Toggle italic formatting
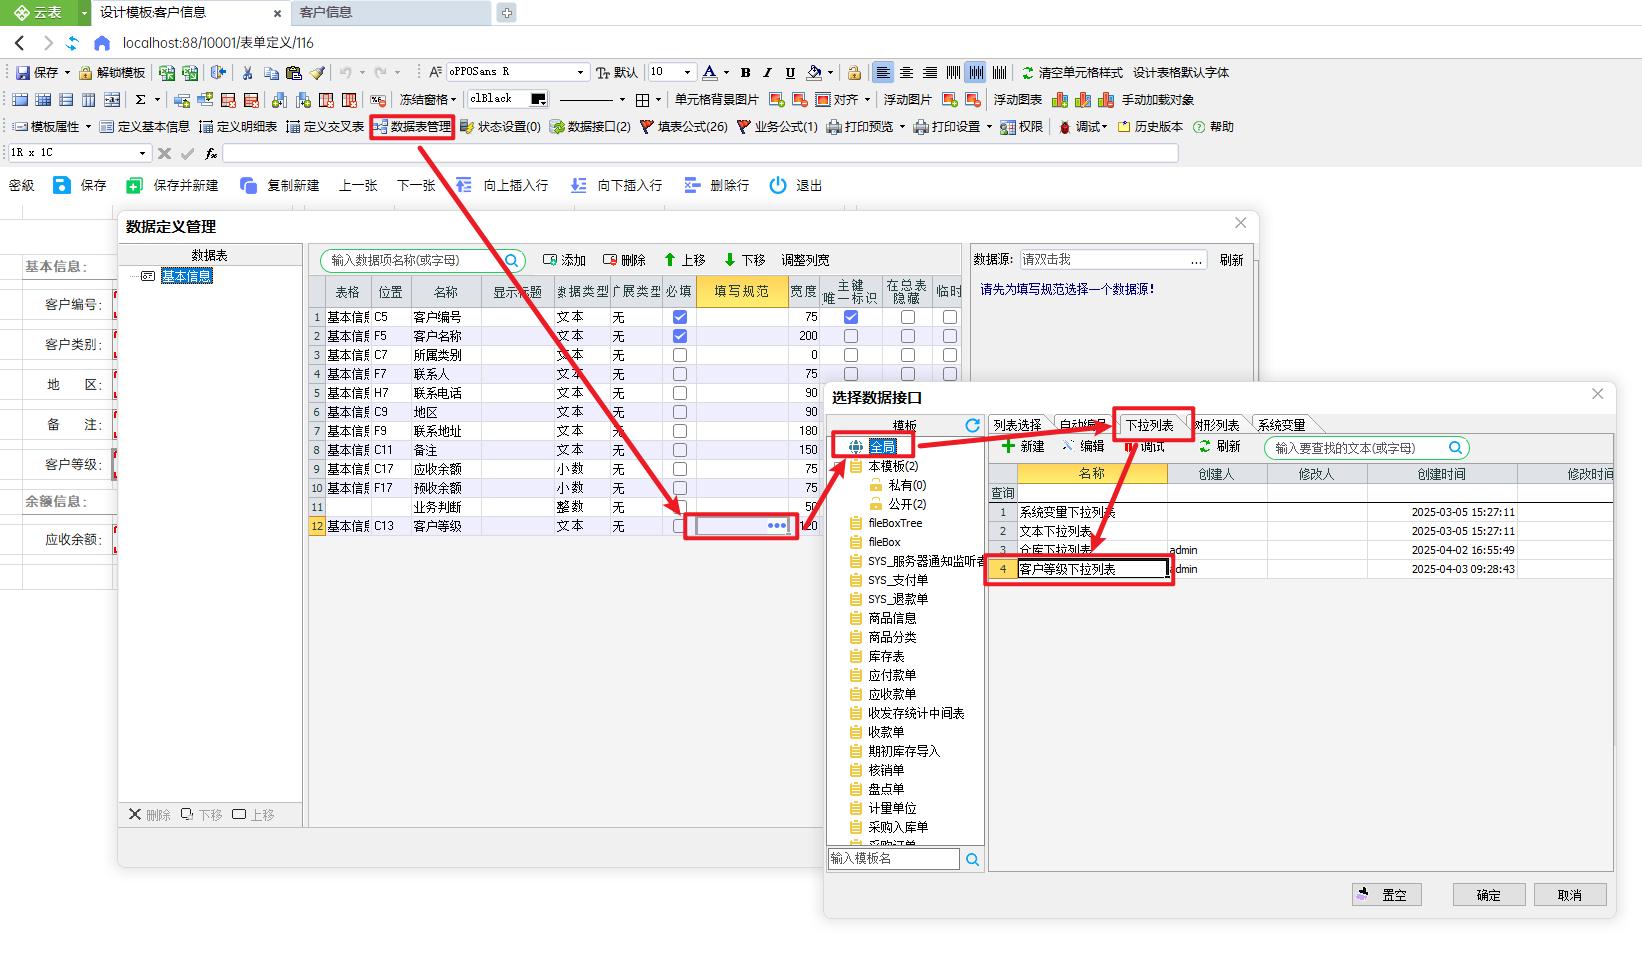Viewport: 1642px width, 953px height. point(767,72)
